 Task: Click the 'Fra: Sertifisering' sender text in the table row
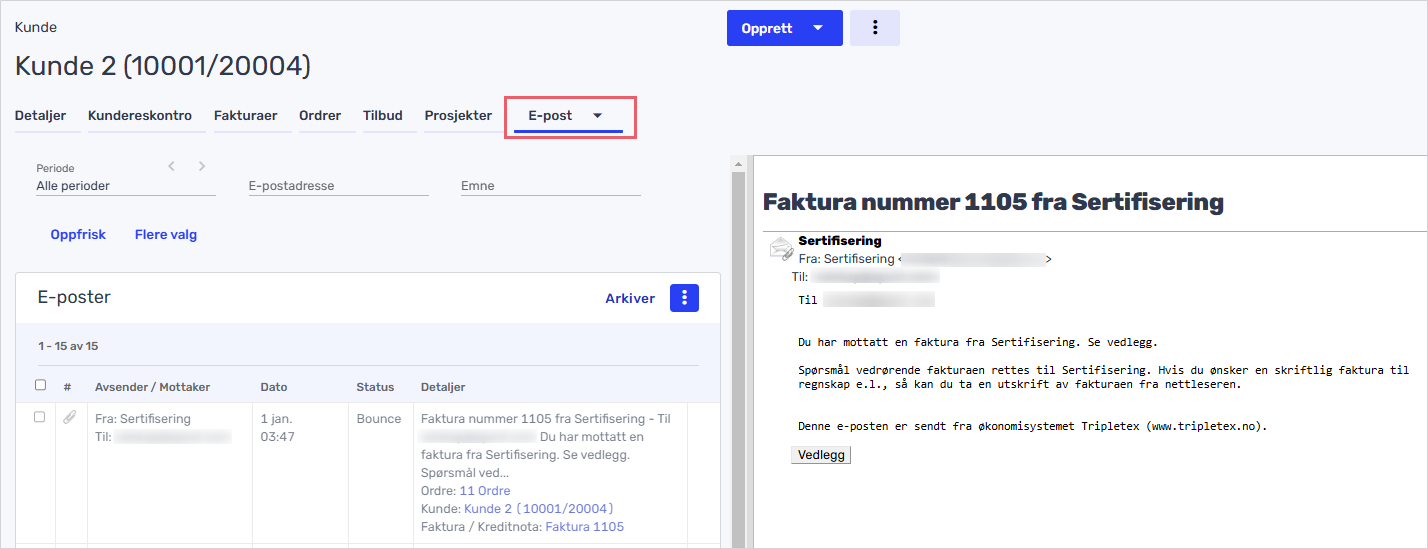tap(143, 419)
